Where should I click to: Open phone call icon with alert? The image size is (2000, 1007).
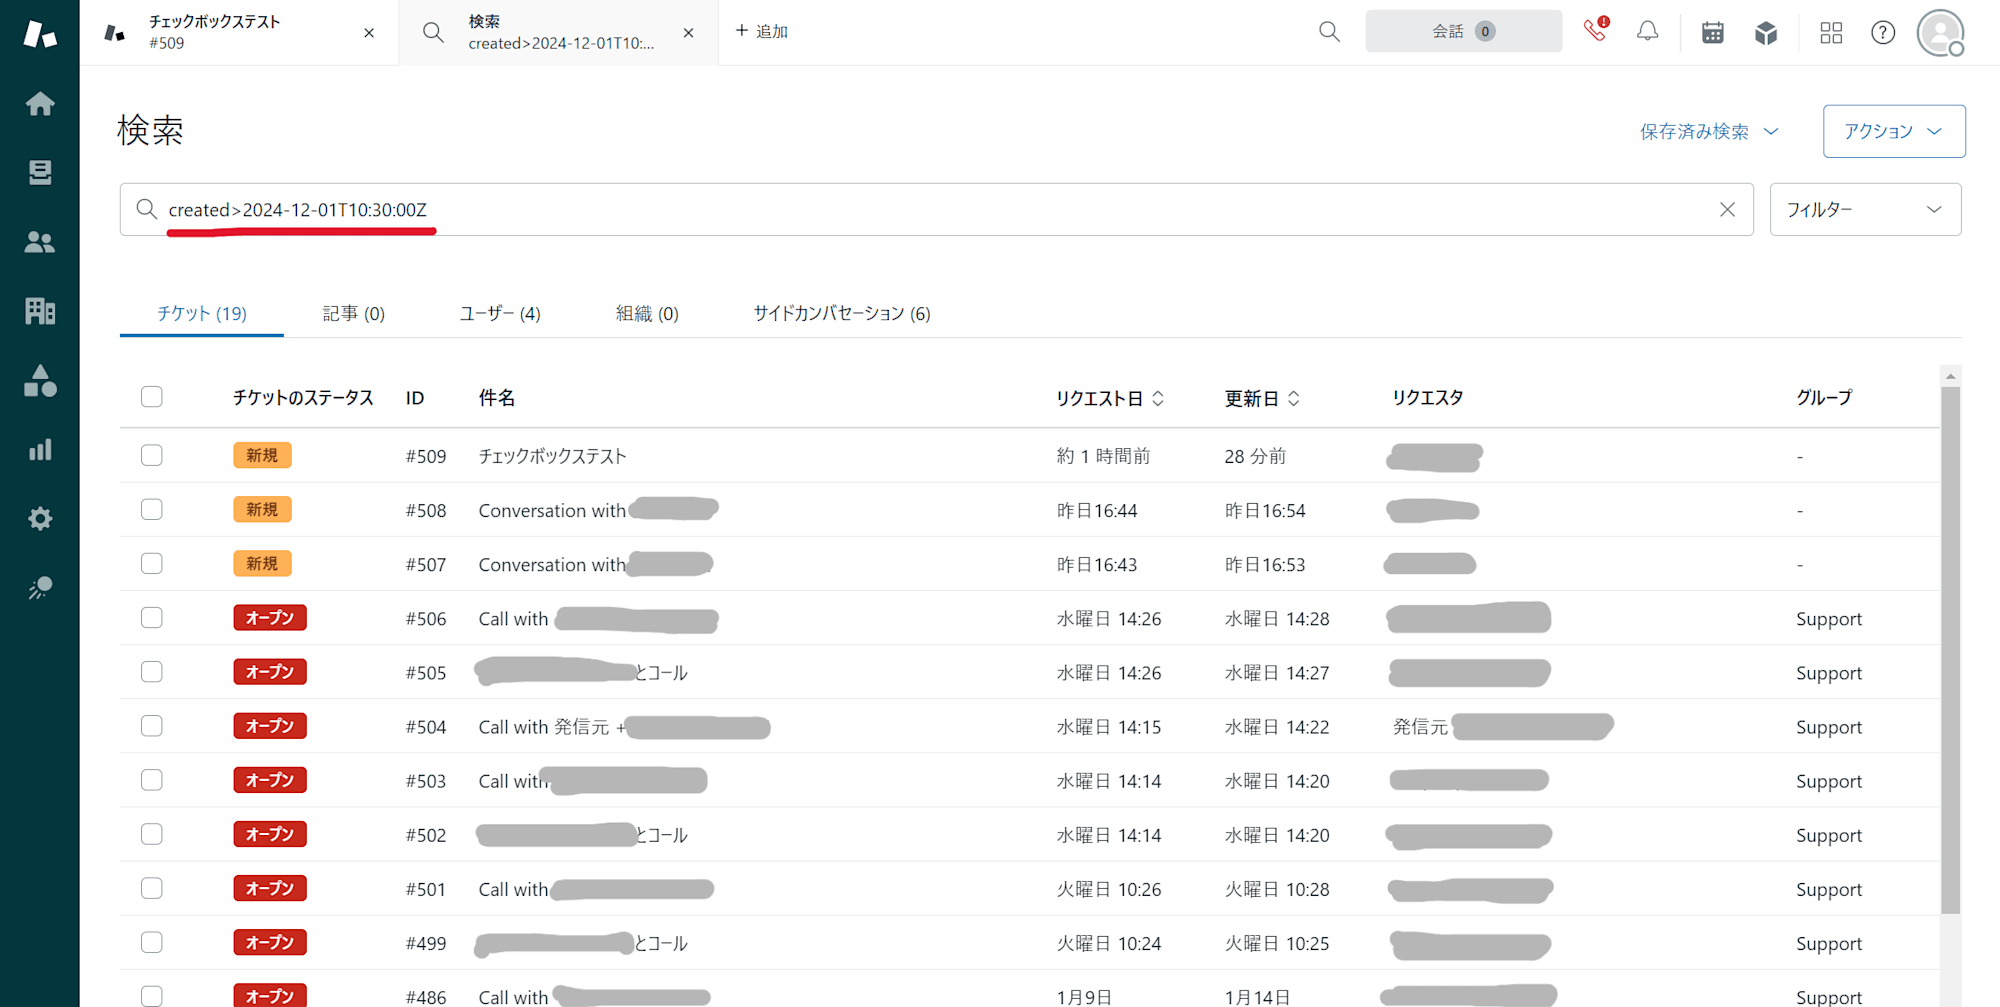tap(1596, 31)
